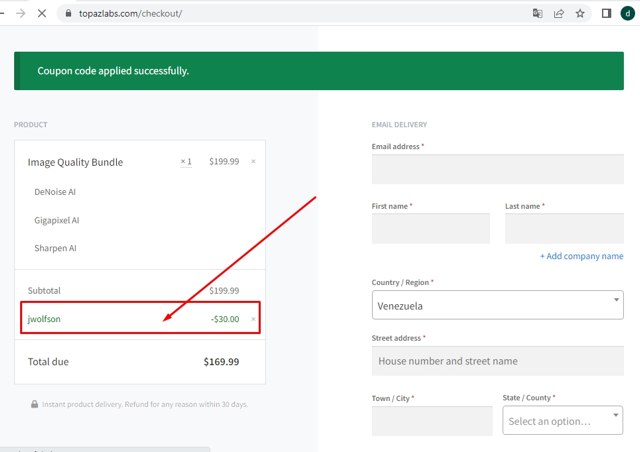
Task: Click the Last name input box
Action: [564, 229]
